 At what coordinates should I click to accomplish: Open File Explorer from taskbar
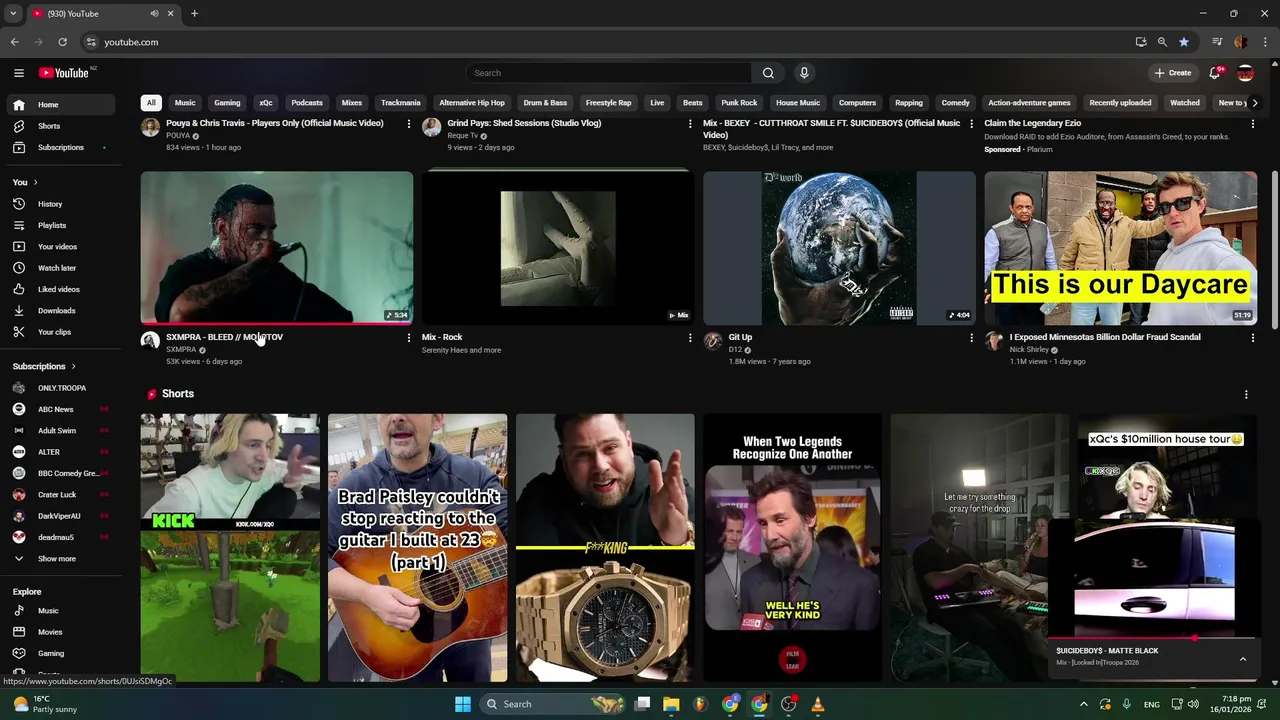coord(671,704)
